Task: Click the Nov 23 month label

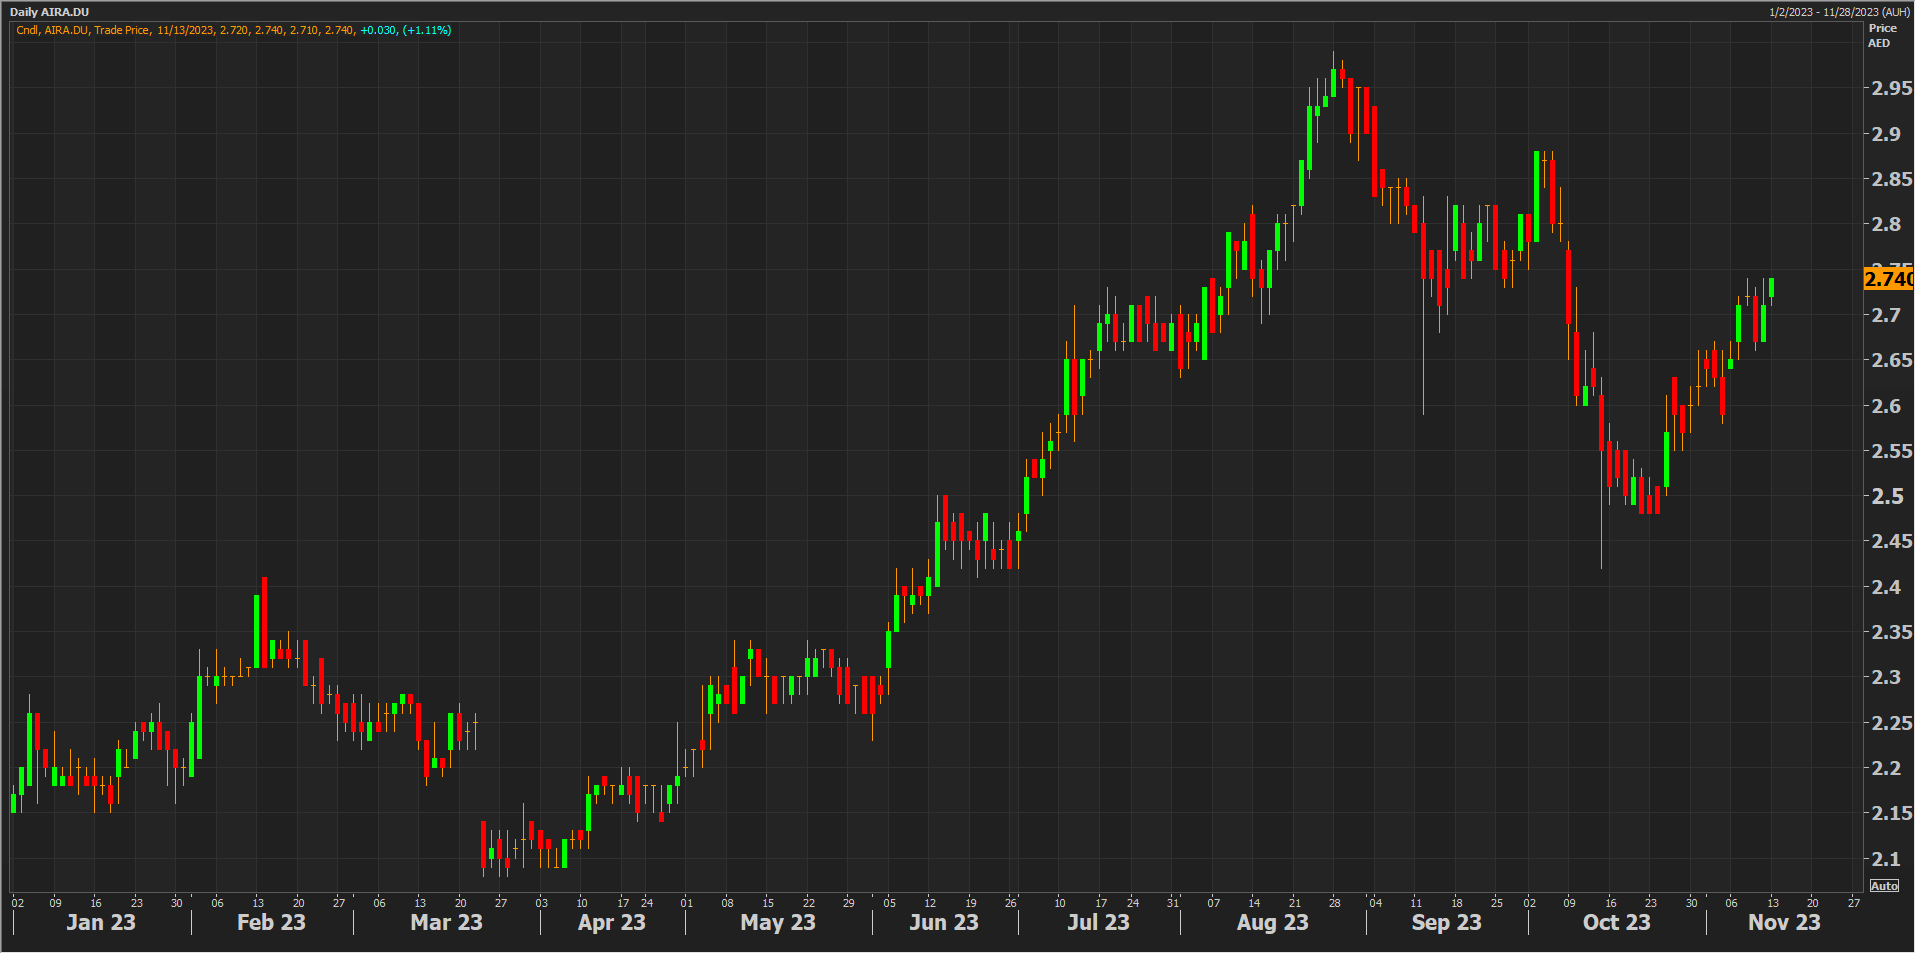Action: click(x=1784, y=922)
